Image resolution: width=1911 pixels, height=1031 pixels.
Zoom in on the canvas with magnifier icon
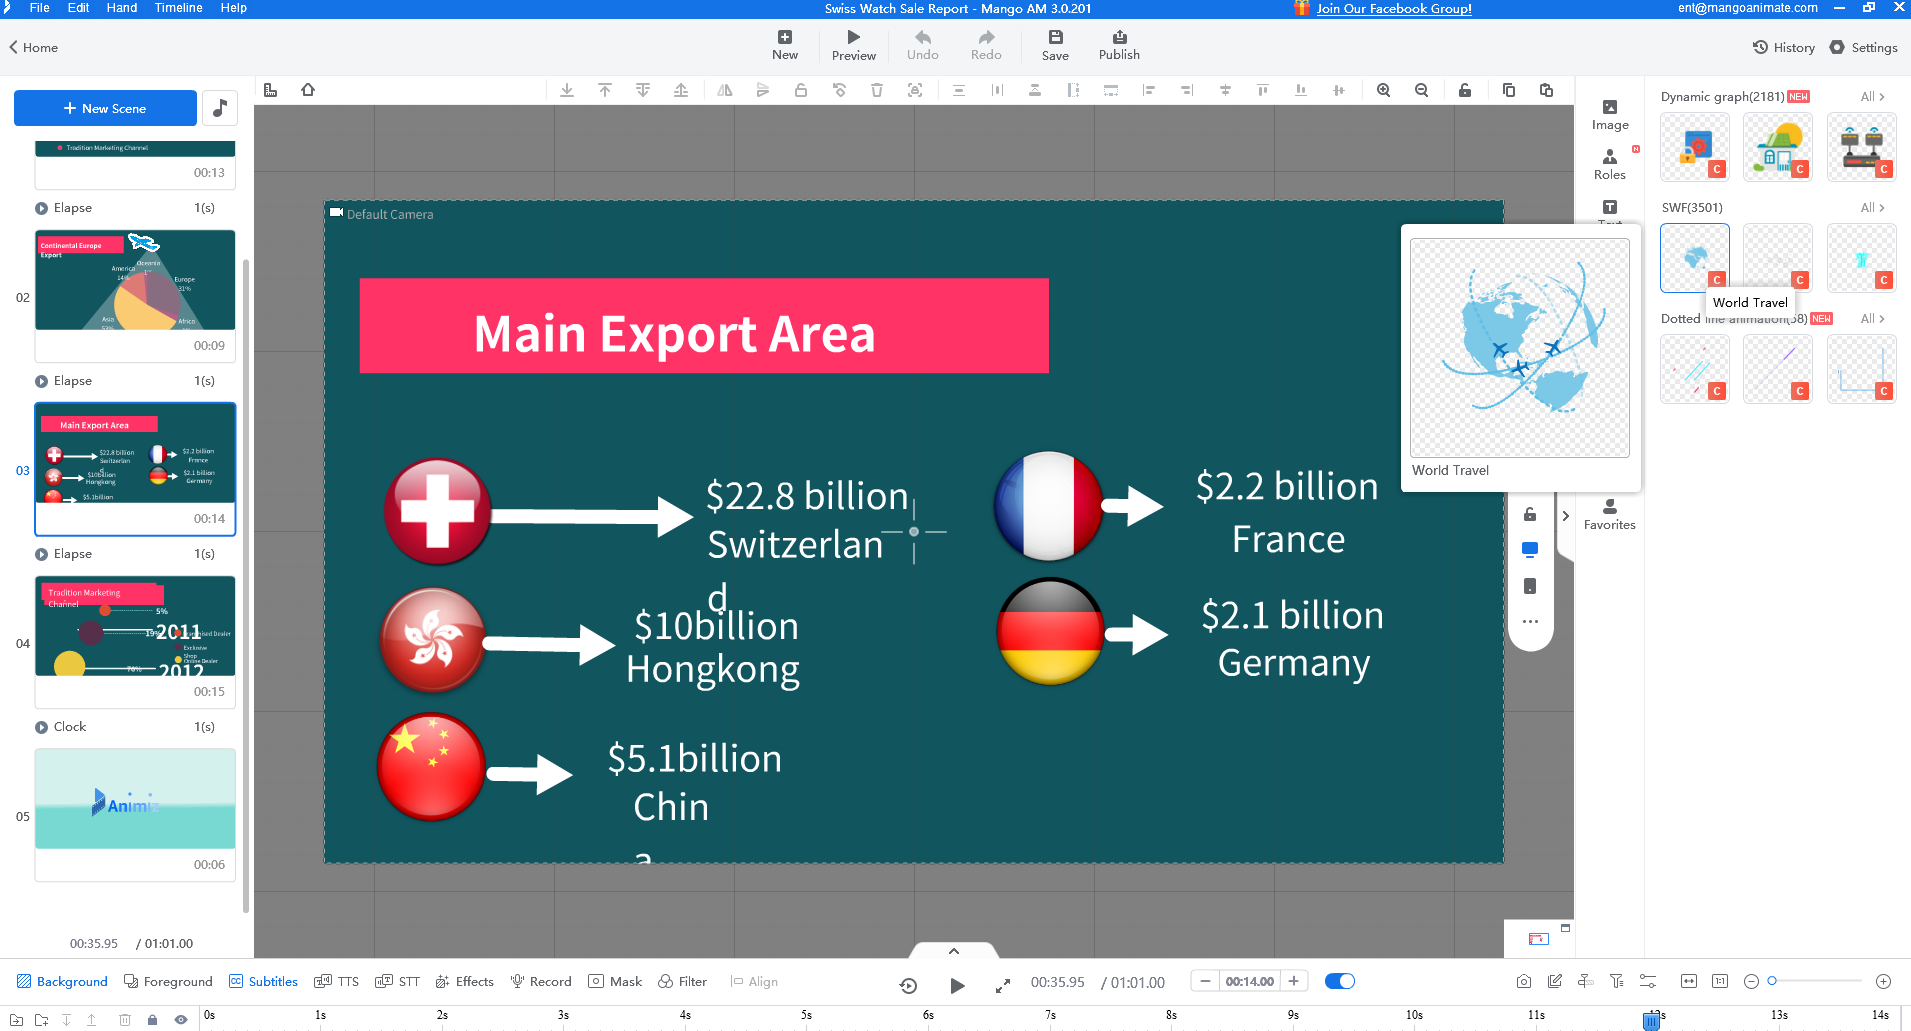[1383, 90]
